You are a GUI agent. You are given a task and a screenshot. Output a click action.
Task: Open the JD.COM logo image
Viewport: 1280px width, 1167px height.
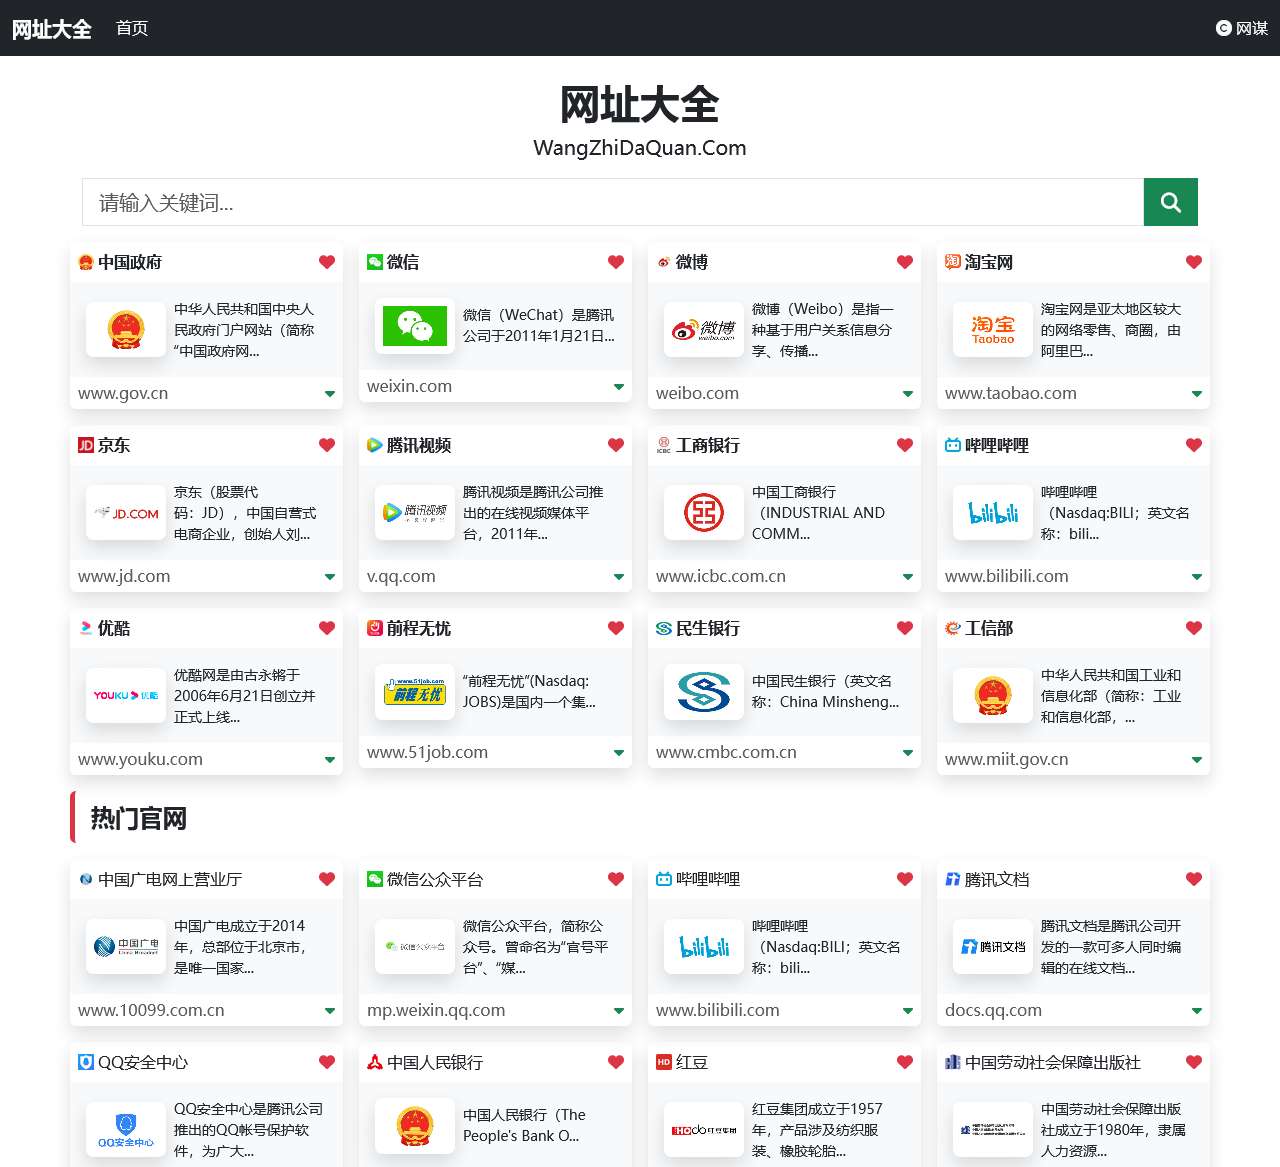pyautogui.click(x=126, y=513)
